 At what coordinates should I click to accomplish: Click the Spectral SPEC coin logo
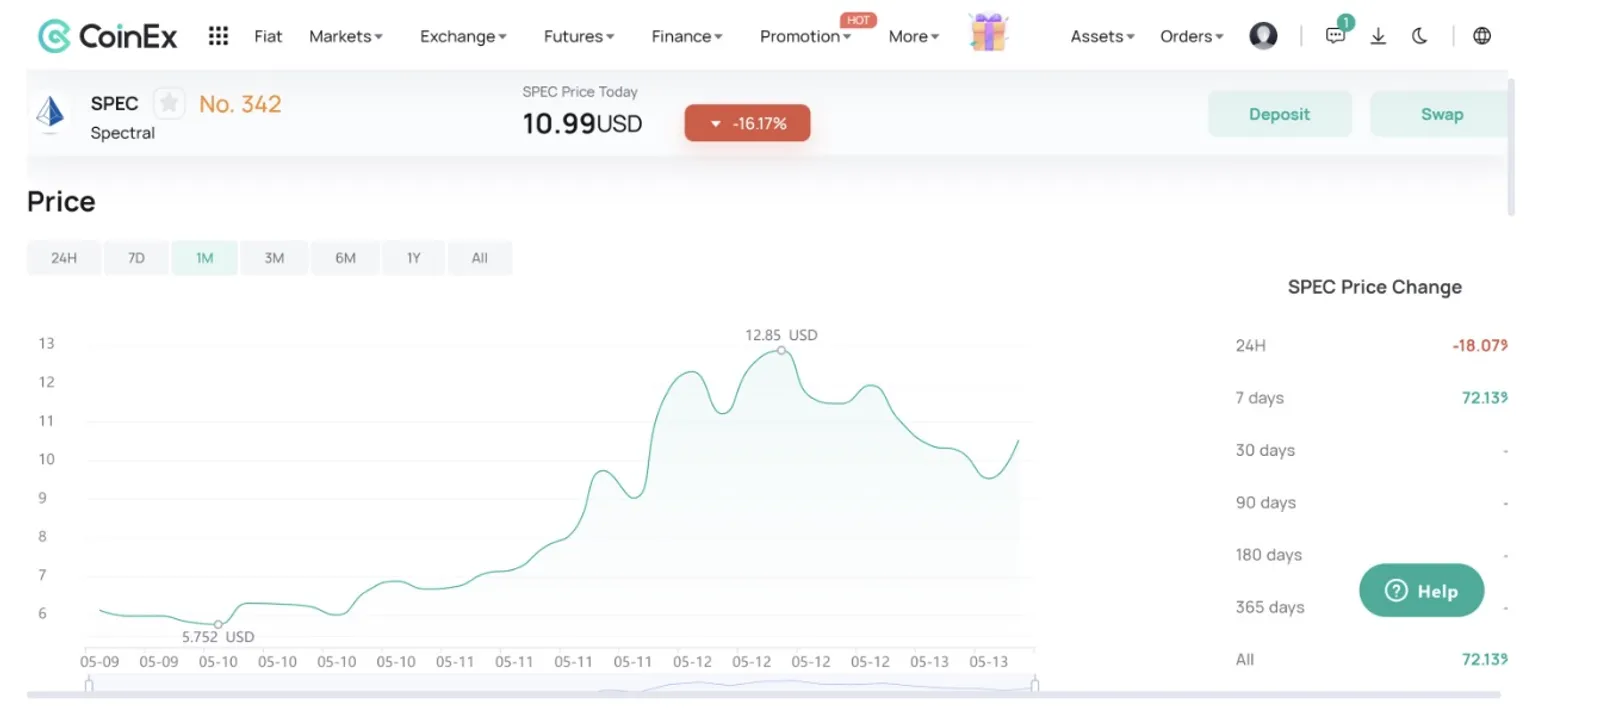pyautogui.click(x=50, y=113)
